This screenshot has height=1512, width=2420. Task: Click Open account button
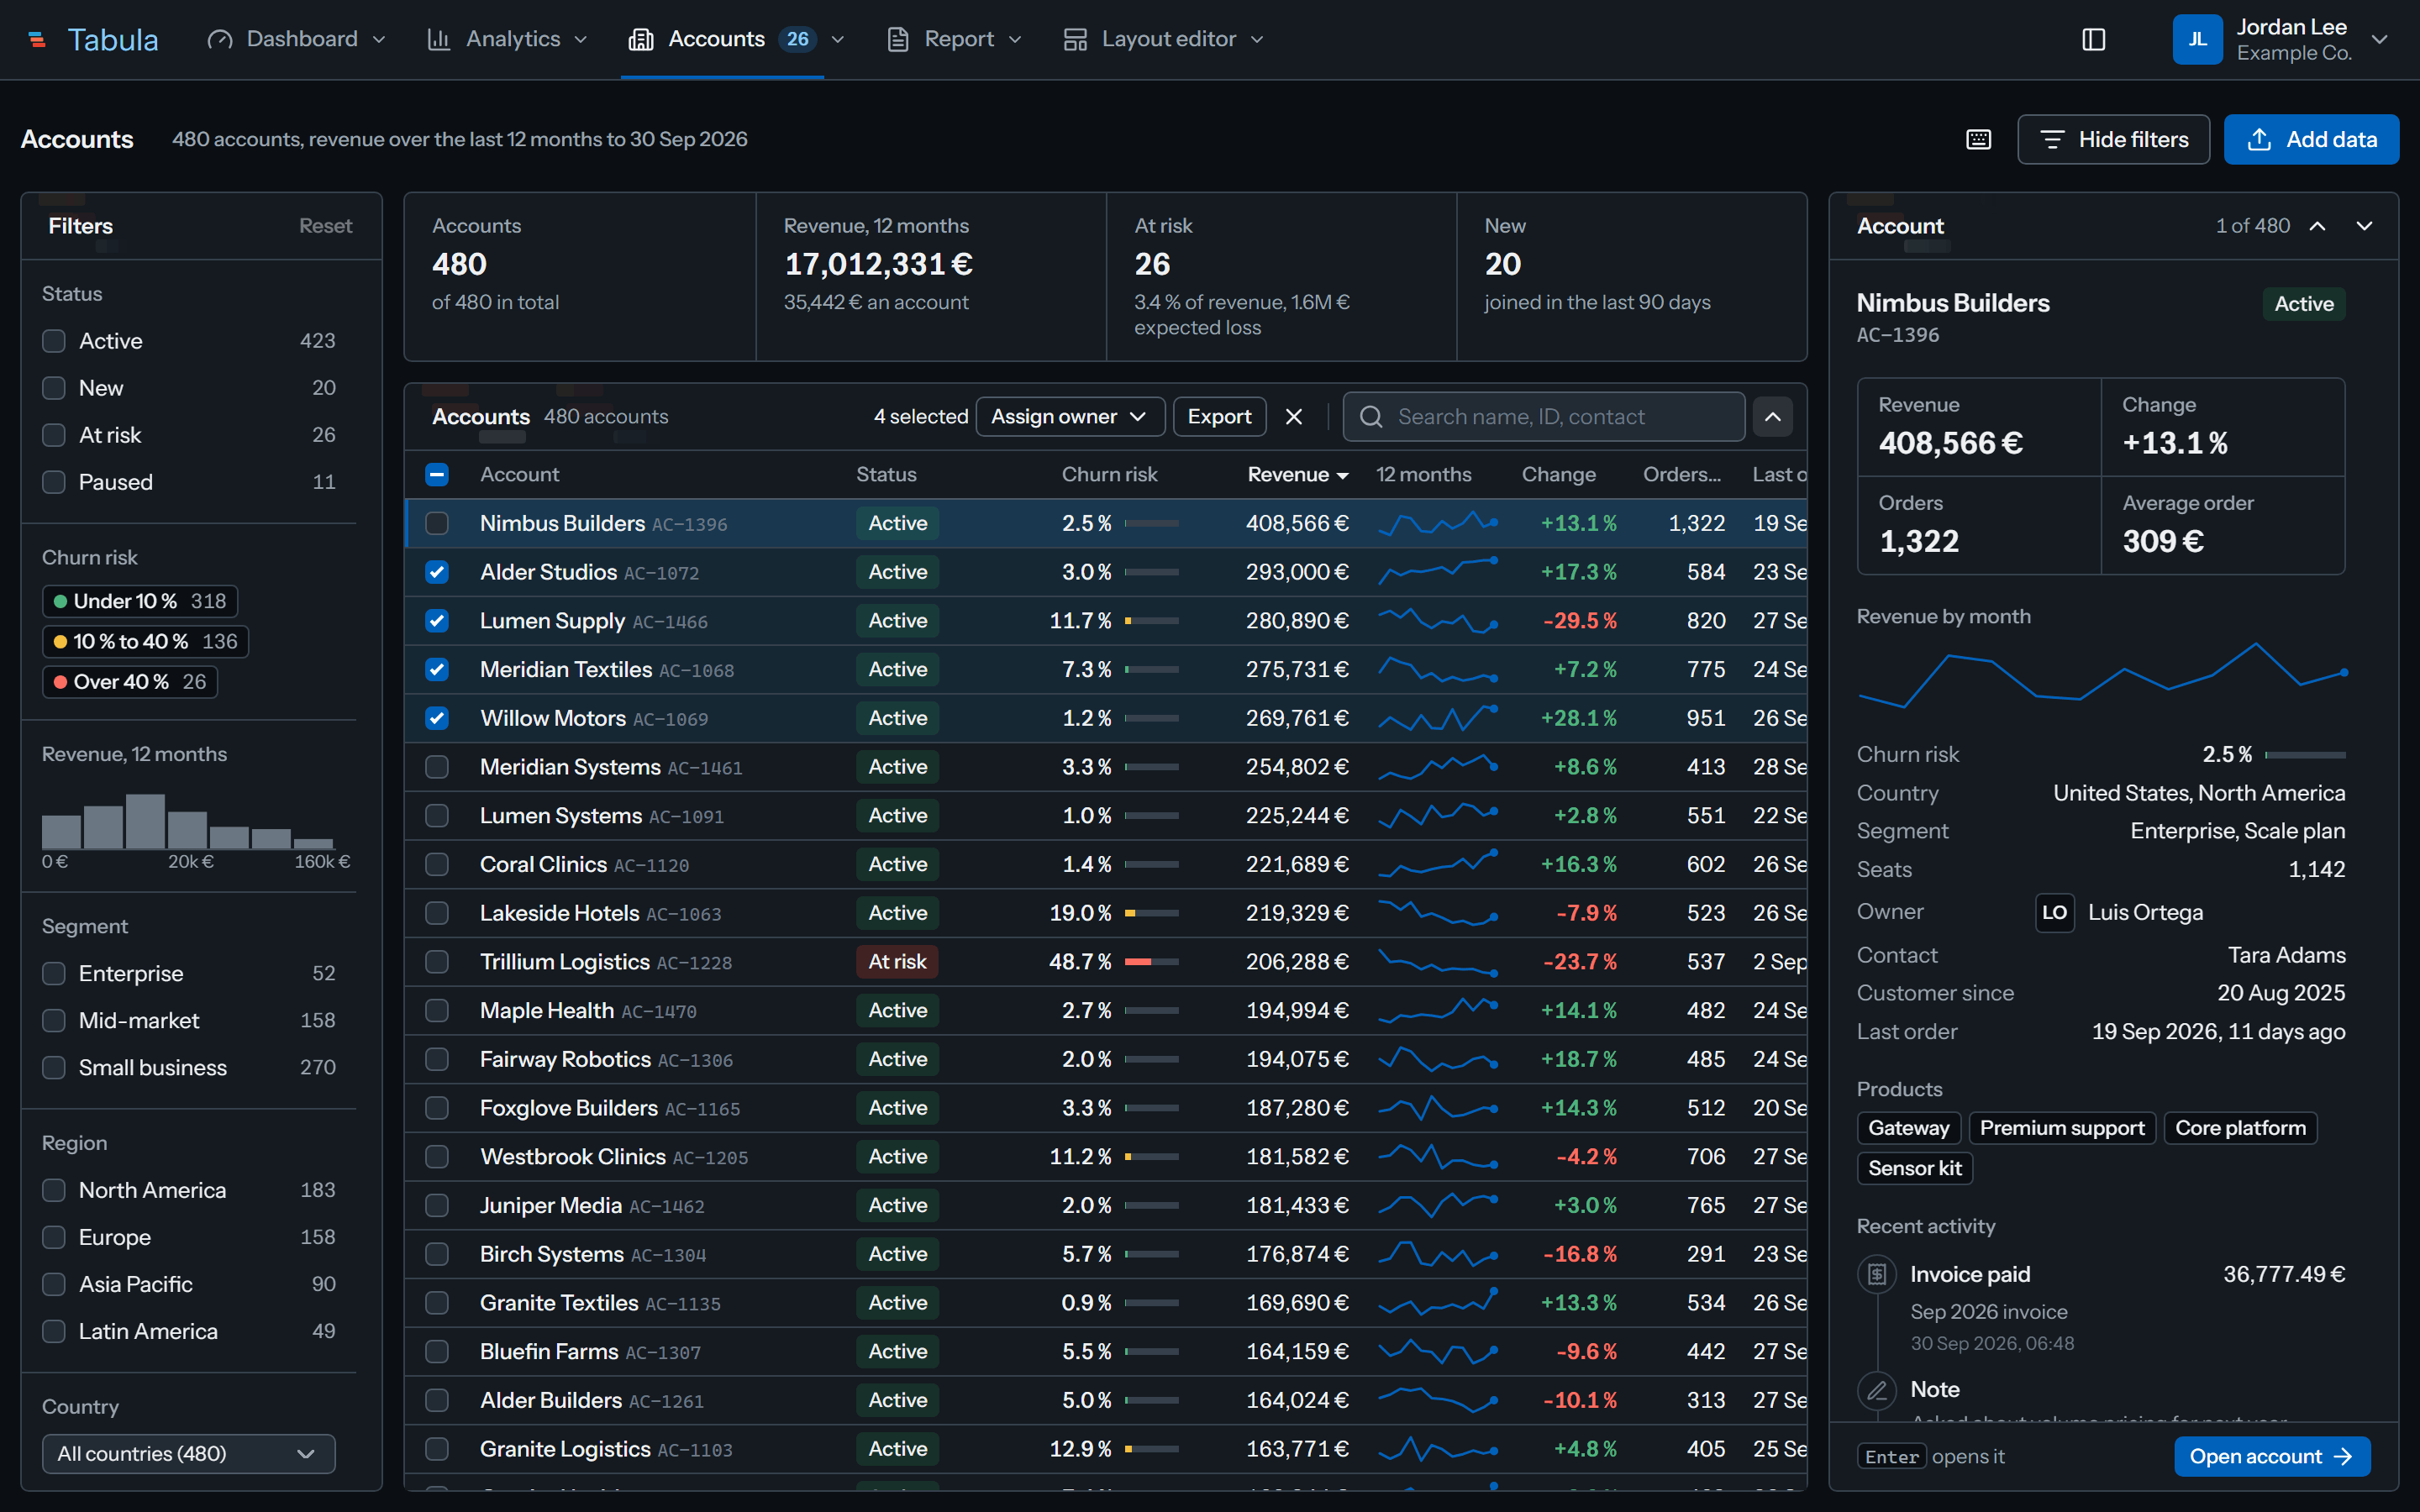pyautogui.click(x=2271, y=1456)
